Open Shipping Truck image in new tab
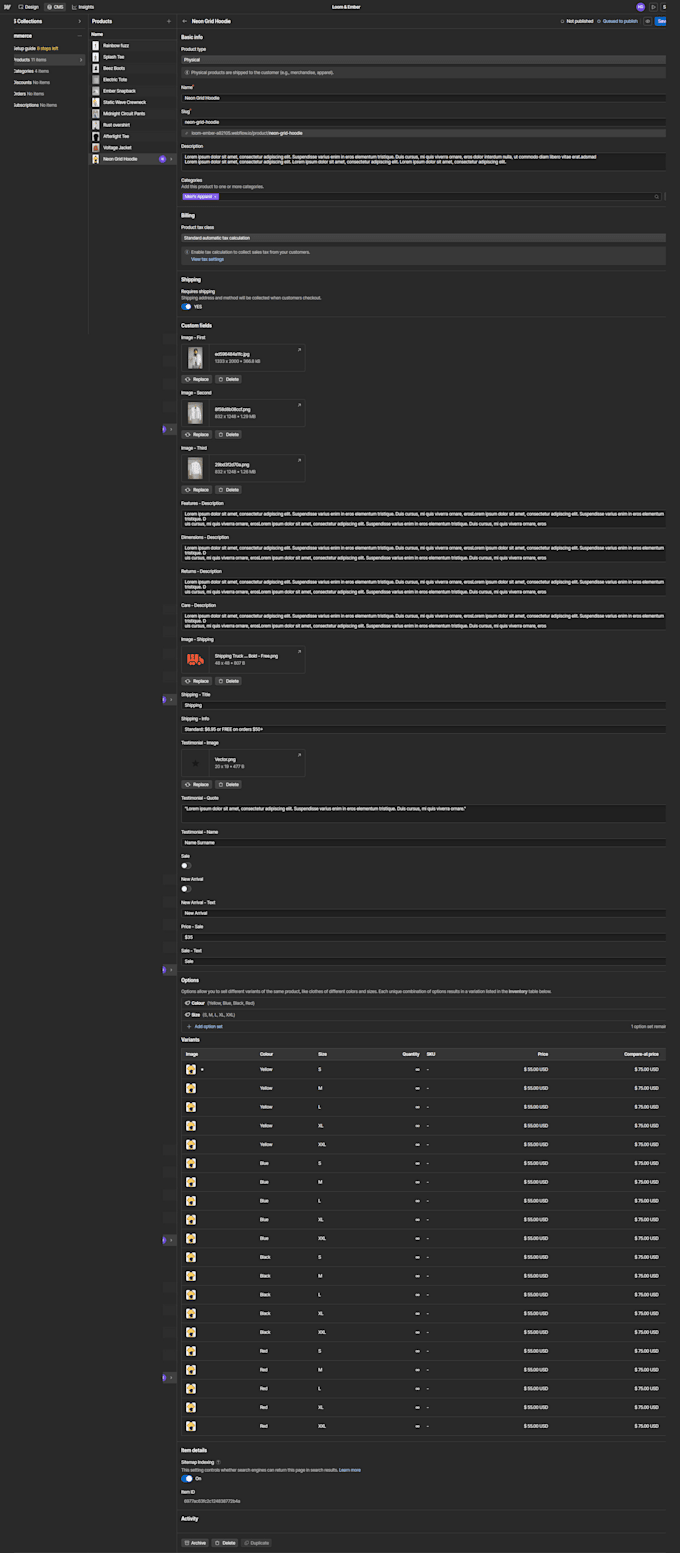The height and width of the screenshot is (1553, 680). click(x=298, y=652)
